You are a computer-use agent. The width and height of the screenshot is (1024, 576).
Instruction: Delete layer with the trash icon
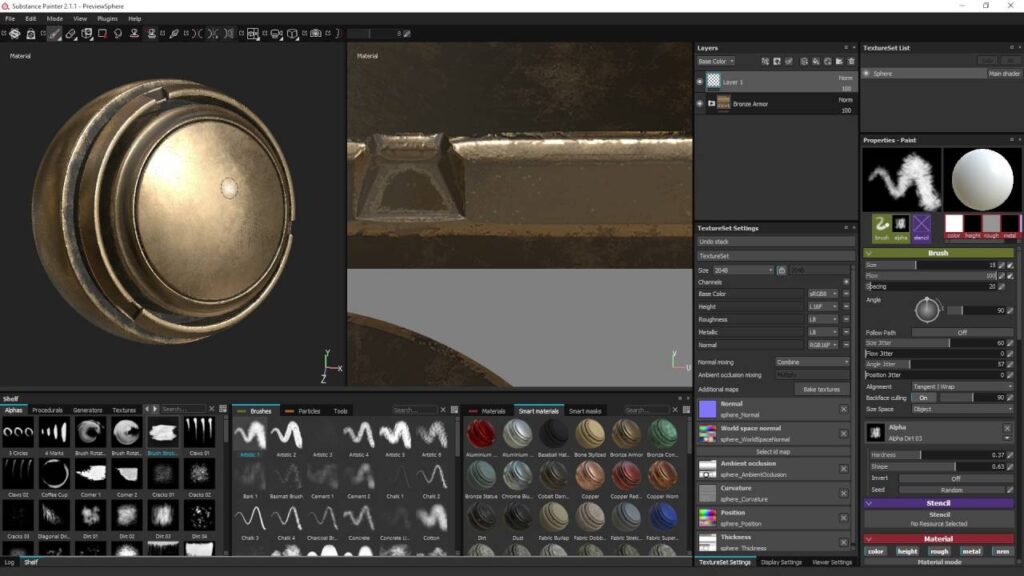coord(851,61)
